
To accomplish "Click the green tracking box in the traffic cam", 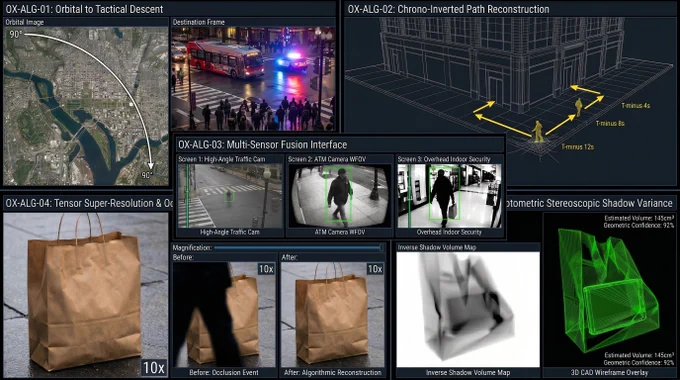I will click(x=229, y=197).
